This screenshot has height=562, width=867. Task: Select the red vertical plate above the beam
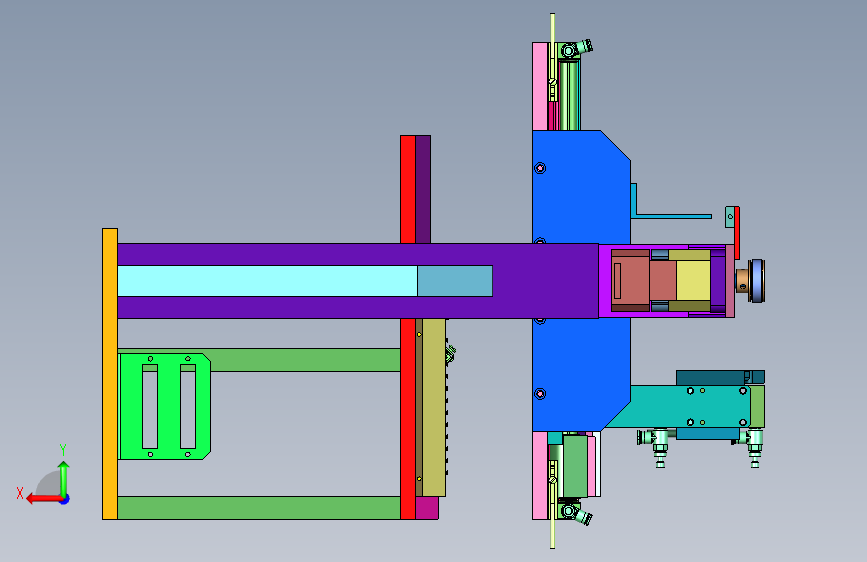(408, 189)
